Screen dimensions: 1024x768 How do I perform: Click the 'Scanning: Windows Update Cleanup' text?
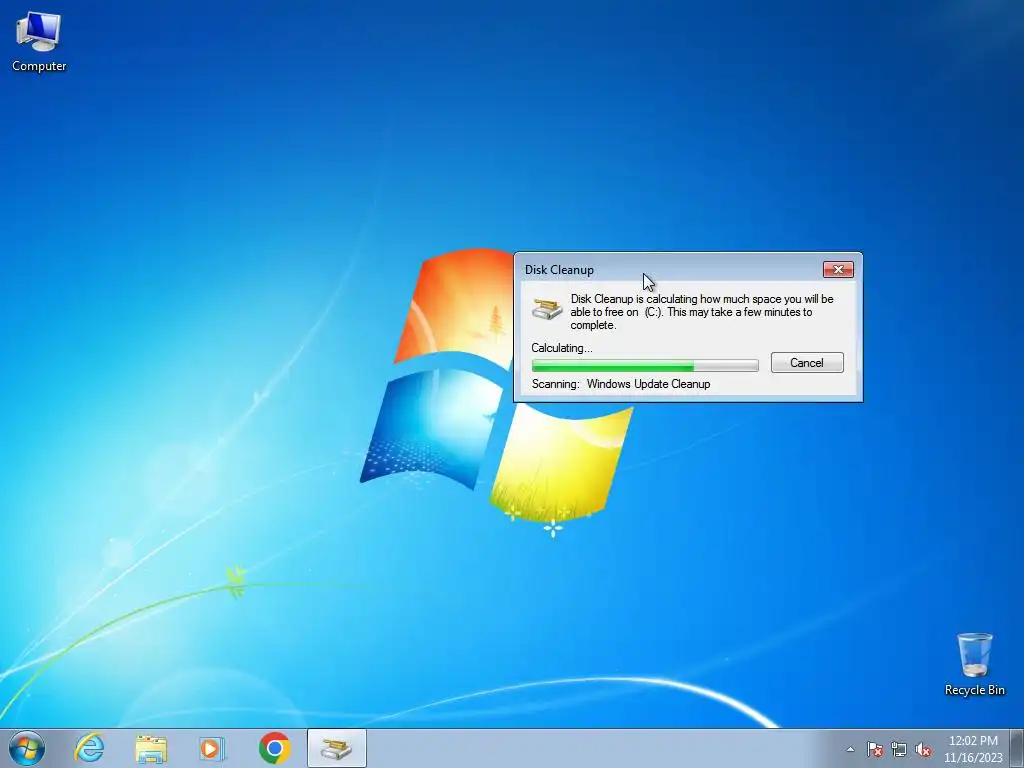tap(621, 384)
